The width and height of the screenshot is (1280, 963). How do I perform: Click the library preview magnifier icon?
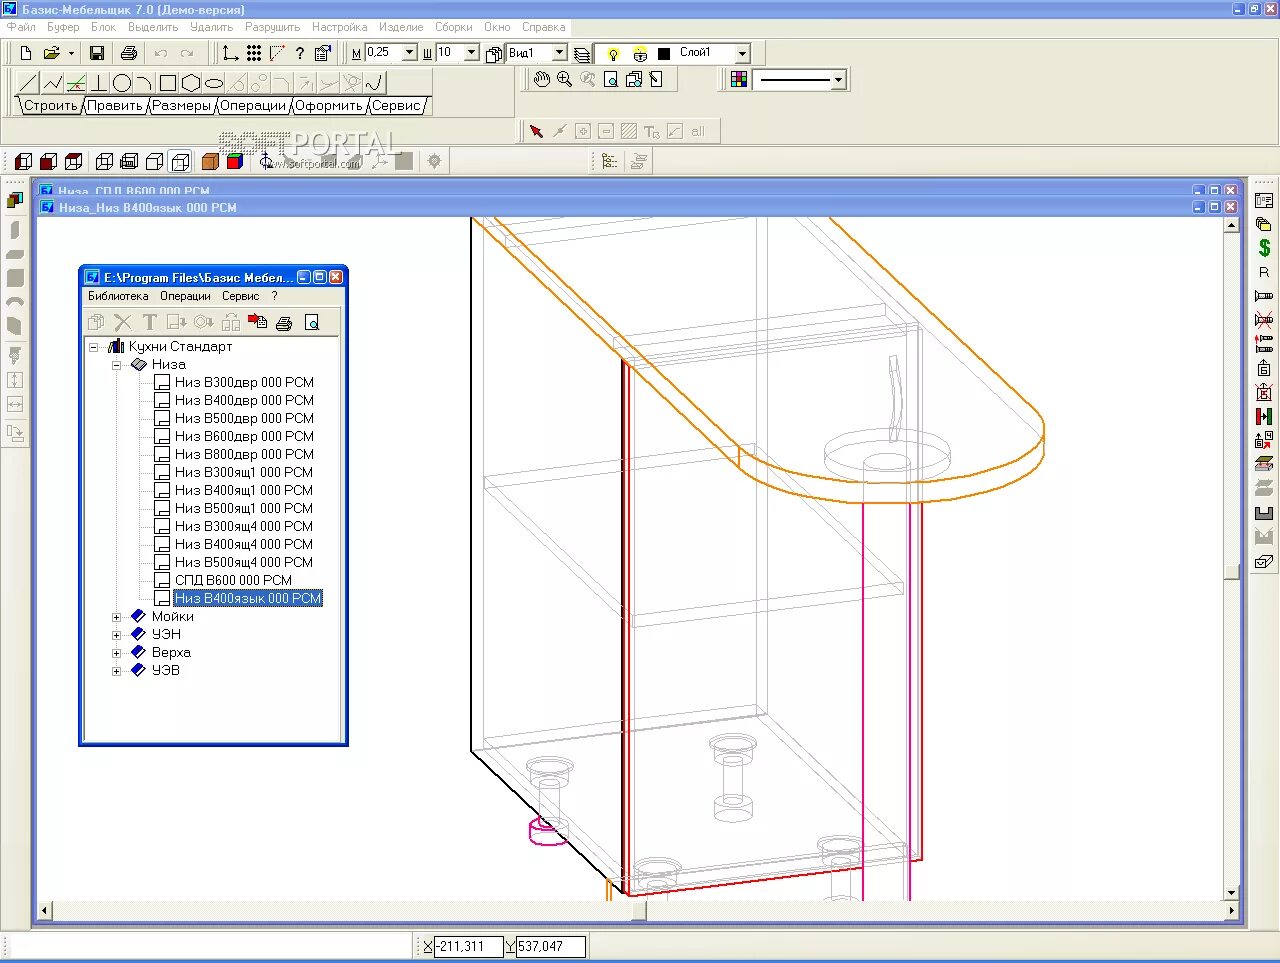(312, 322)
